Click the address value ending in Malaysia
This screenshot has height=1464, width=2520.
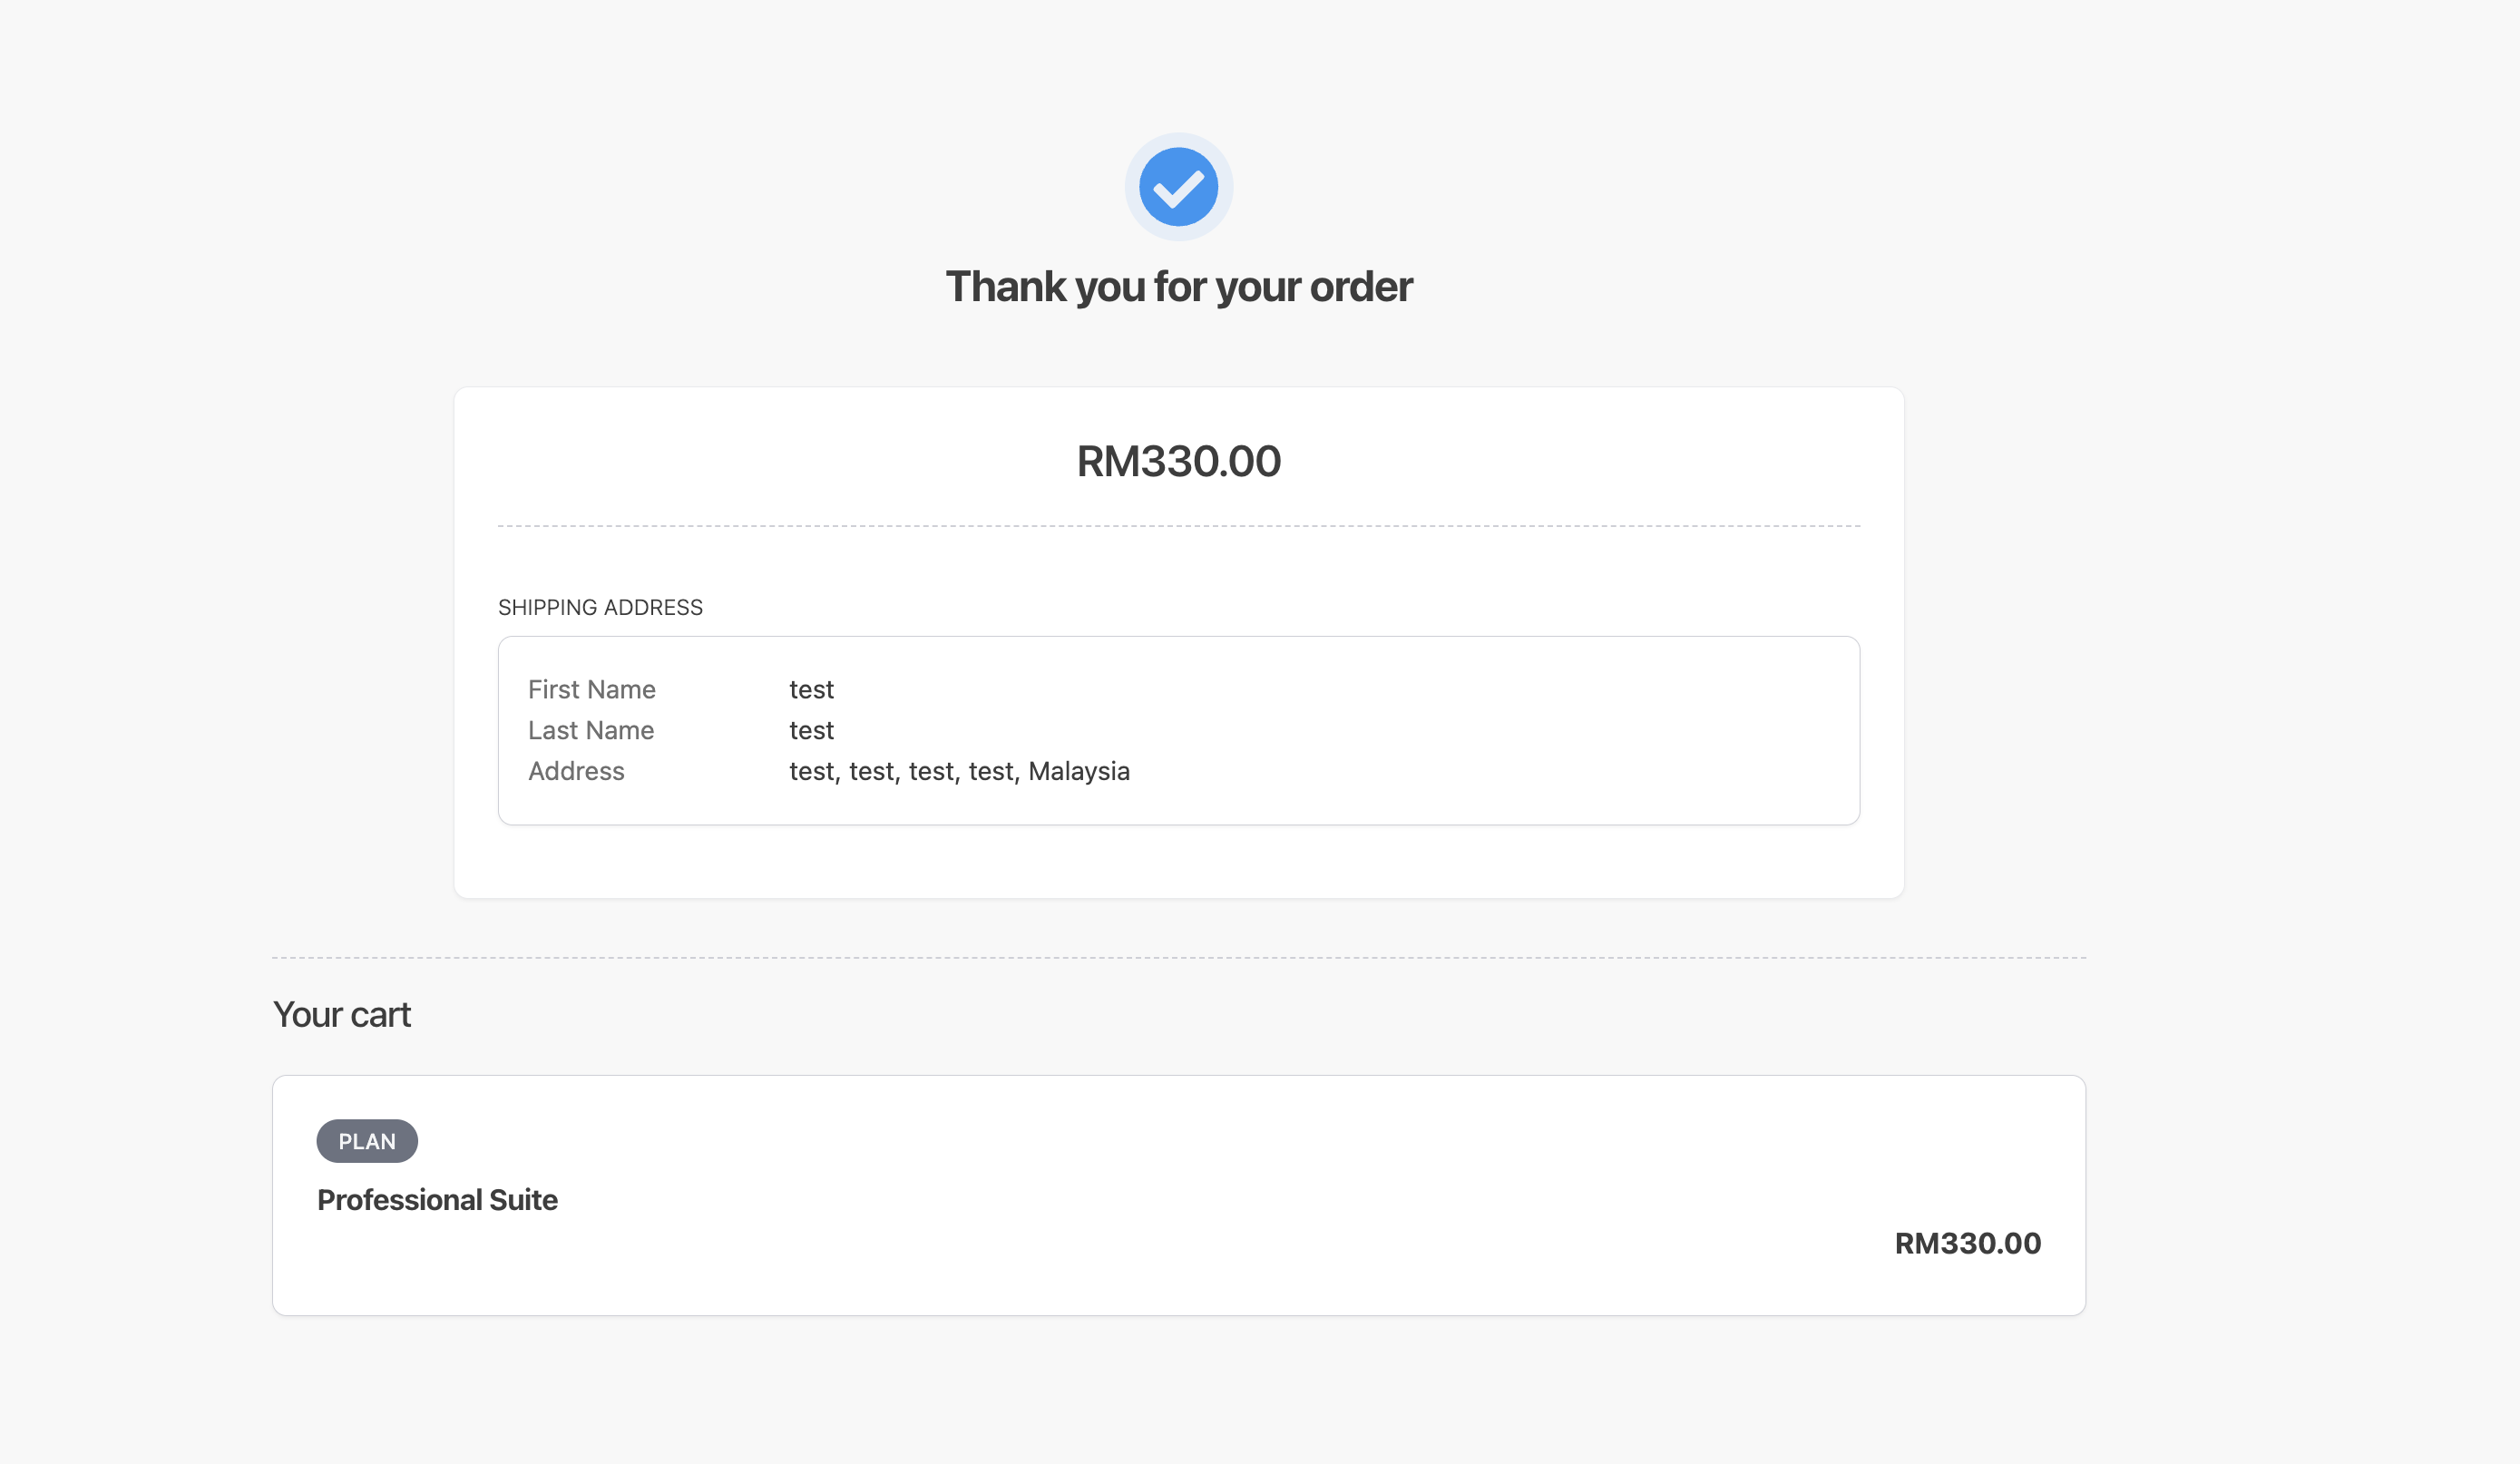point(959,771)
